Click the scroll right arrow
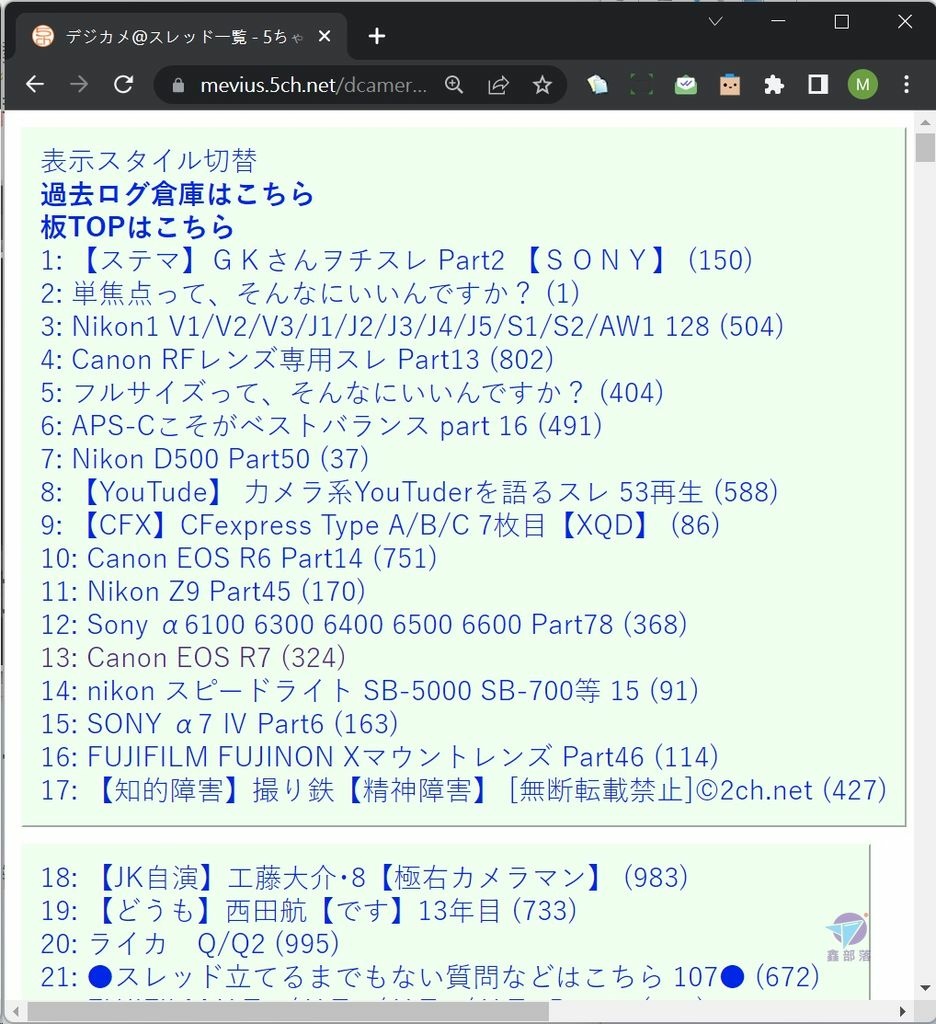The height and width of the screenshot is (1024, 936). click(x=902, y=1012)
